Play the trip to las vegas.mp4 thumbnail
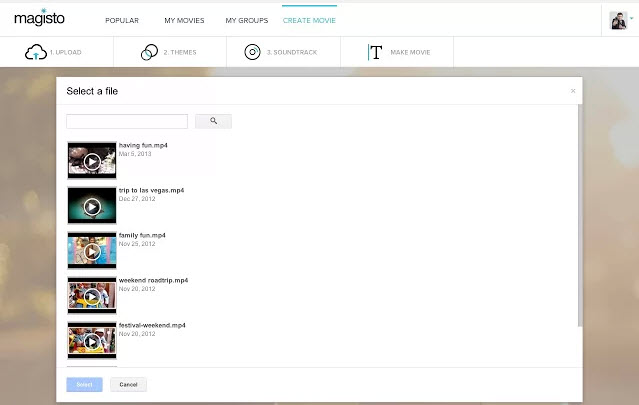Viewport: 639px width, 405px height. click(x=92, y=206)
